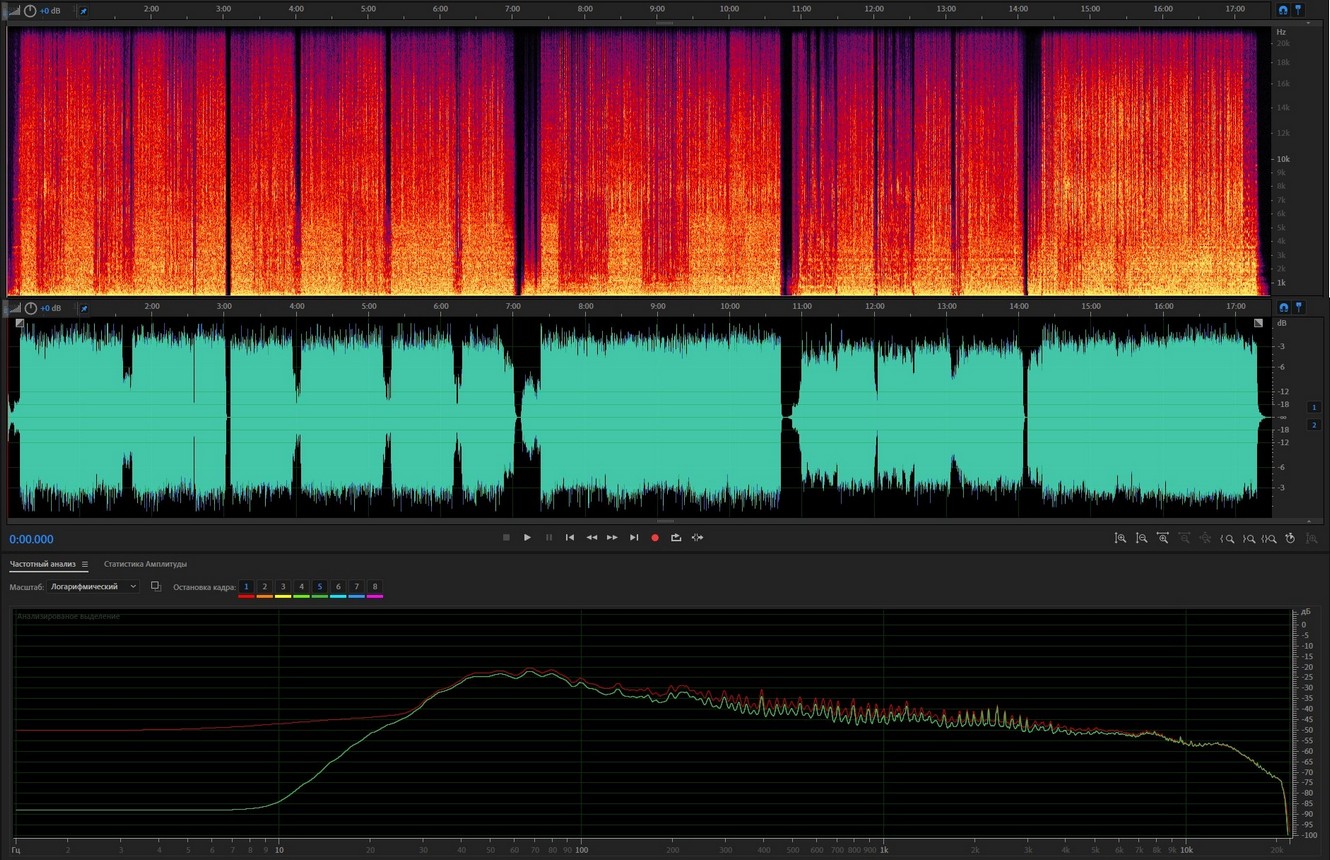Click Move Playhead to Next button
Screen dimensions: 1330x860
tap(634, 538)
